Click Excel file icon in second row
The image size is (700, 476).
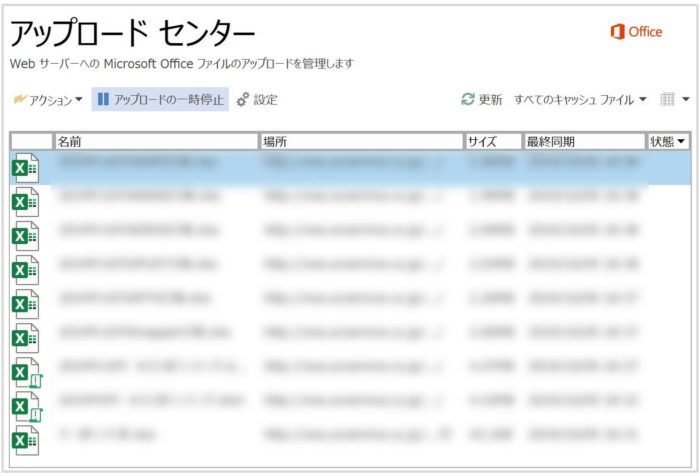click(x=25, y=202)
